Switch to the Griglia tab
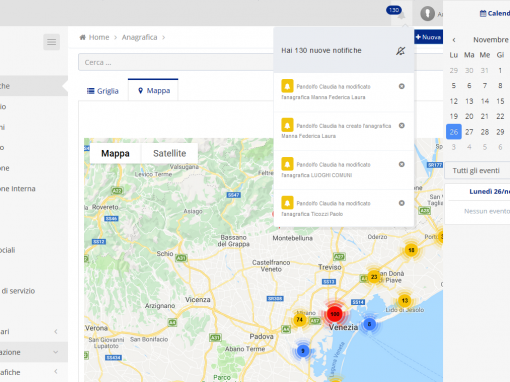The image size is (510, 382). [x=103, y=91]
